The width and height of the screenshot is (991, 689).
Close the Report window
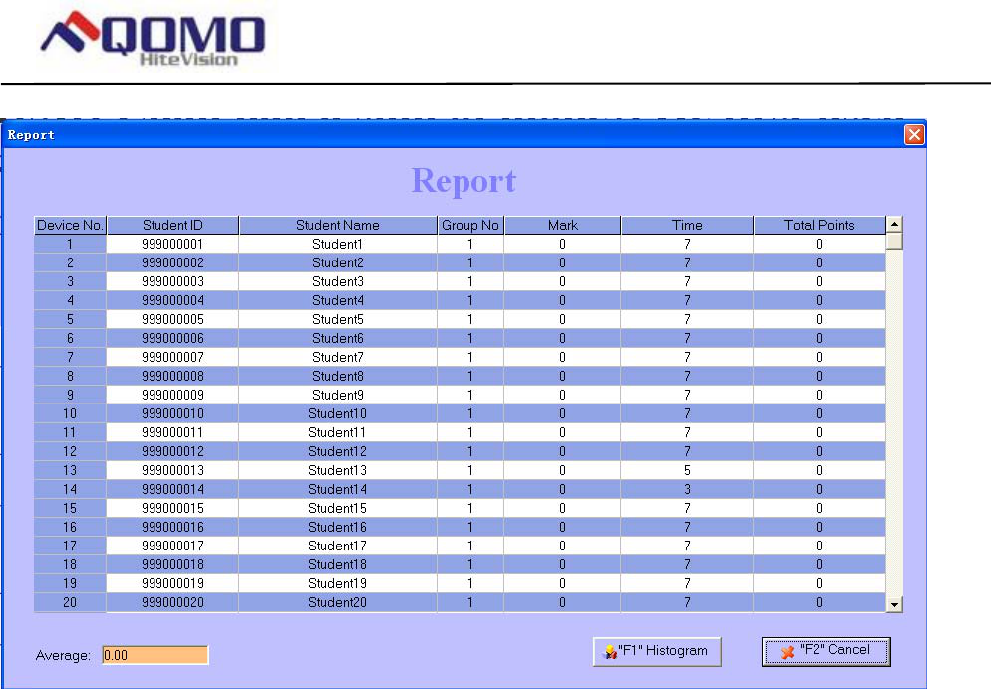[914, 135]
